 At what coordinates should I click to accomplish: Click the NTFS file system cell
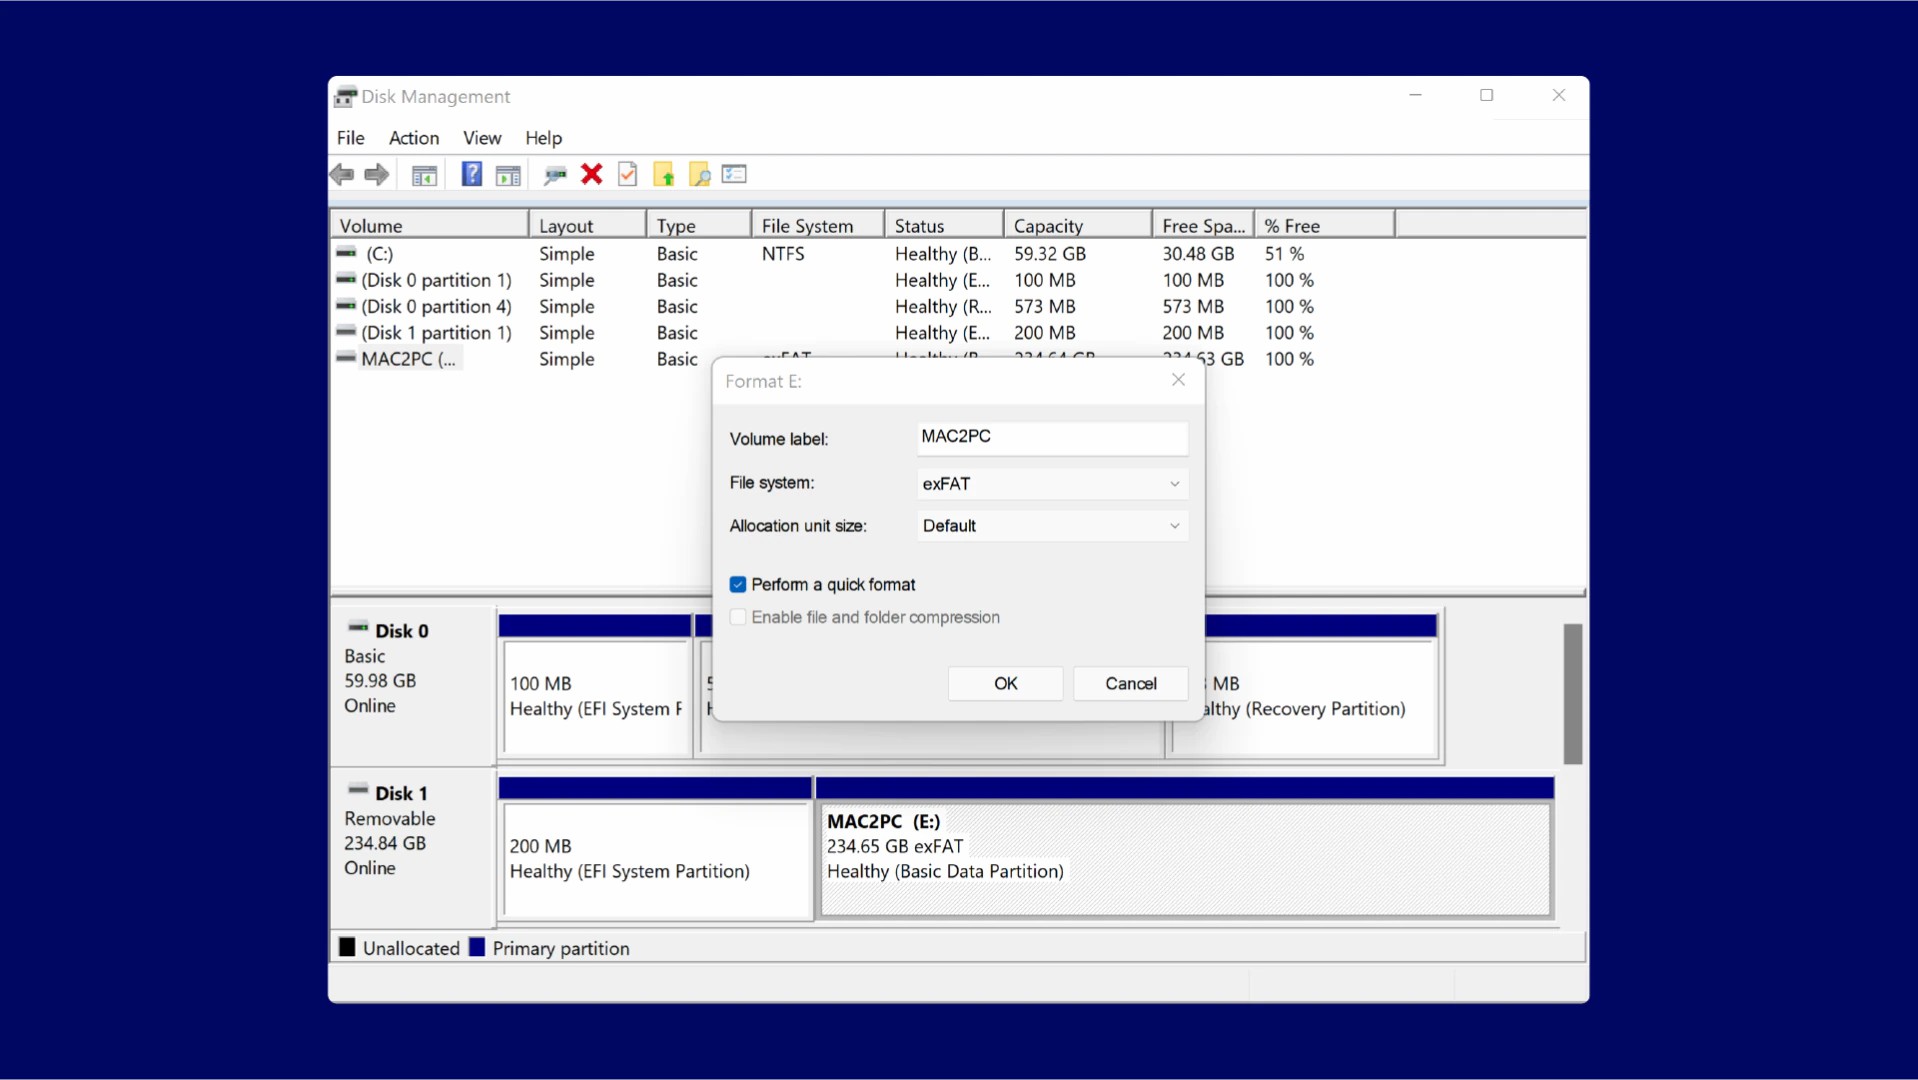point(783,254)
